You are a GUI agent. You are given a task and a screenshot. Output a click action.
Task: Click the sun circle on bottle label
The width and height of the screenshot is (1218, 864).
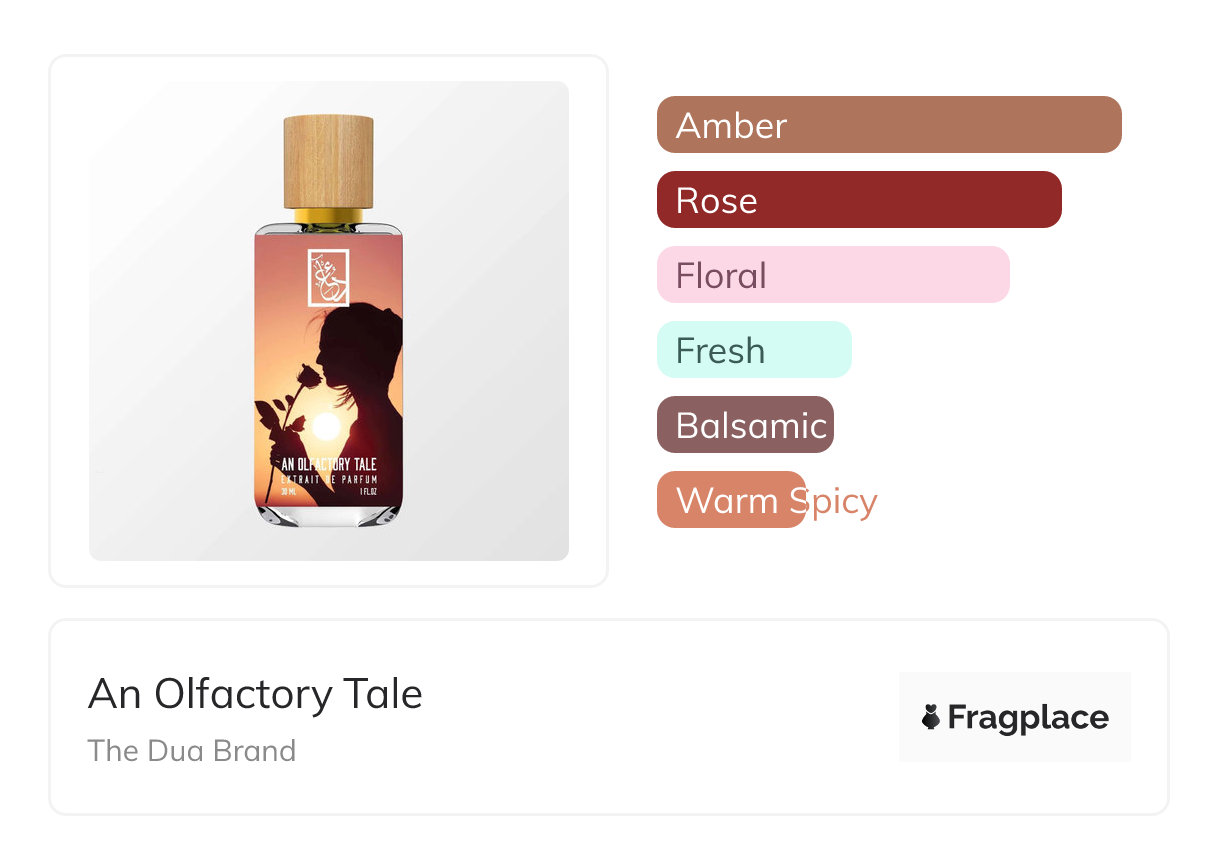[x=325, y=427]
